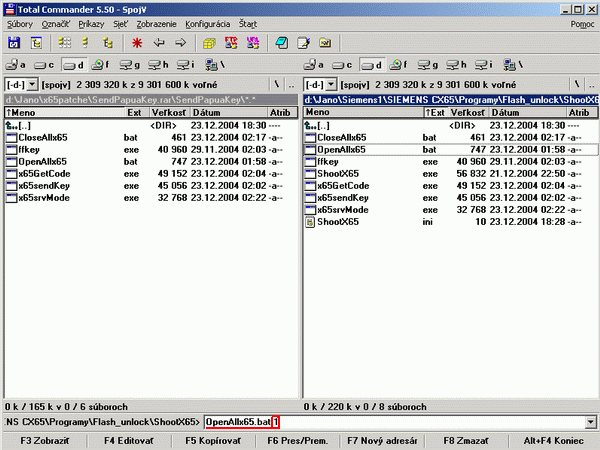This screenshot has height=450, width=600.
Task: Open network neighborhood in left panel
Action: pyautogui.click(x=215, y=65)
